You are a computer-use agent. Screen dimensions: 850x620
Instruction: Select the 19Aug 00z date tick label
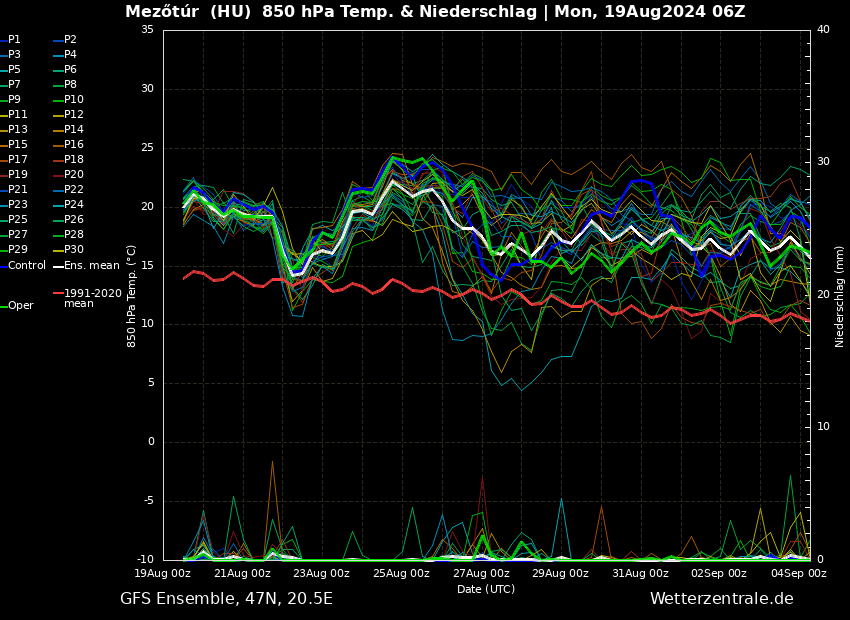(163, 574)
